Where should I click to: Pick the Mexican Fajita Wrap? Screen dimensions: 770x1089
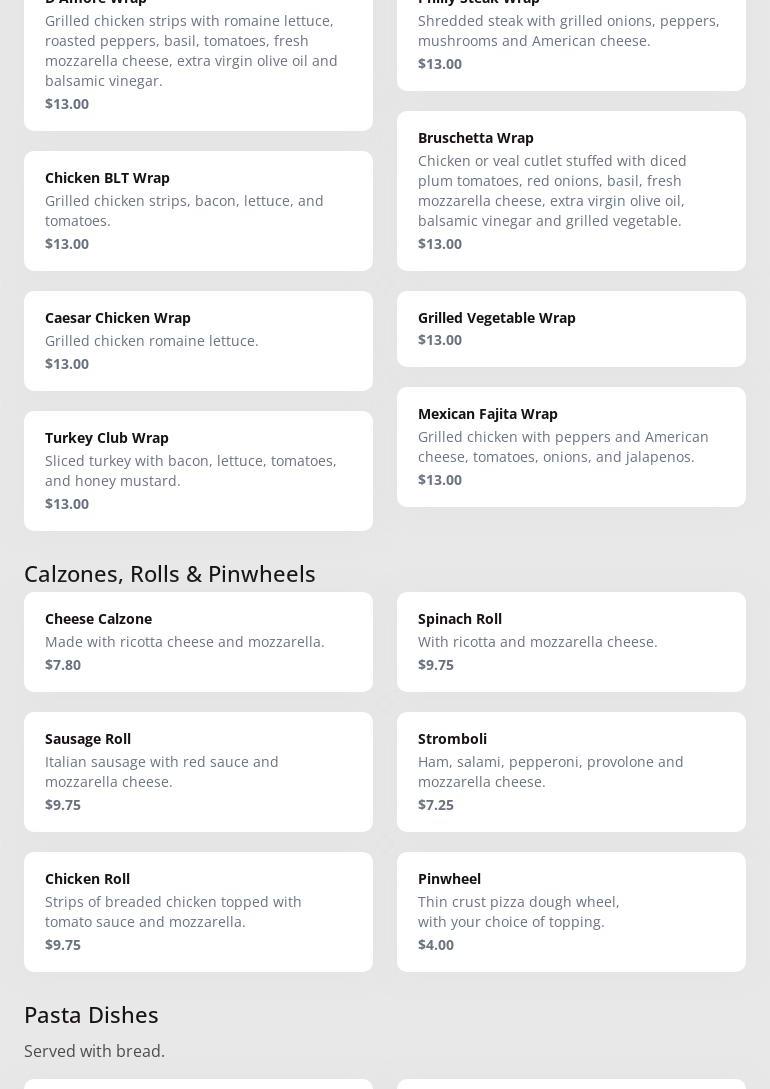(x=571, y=446)
